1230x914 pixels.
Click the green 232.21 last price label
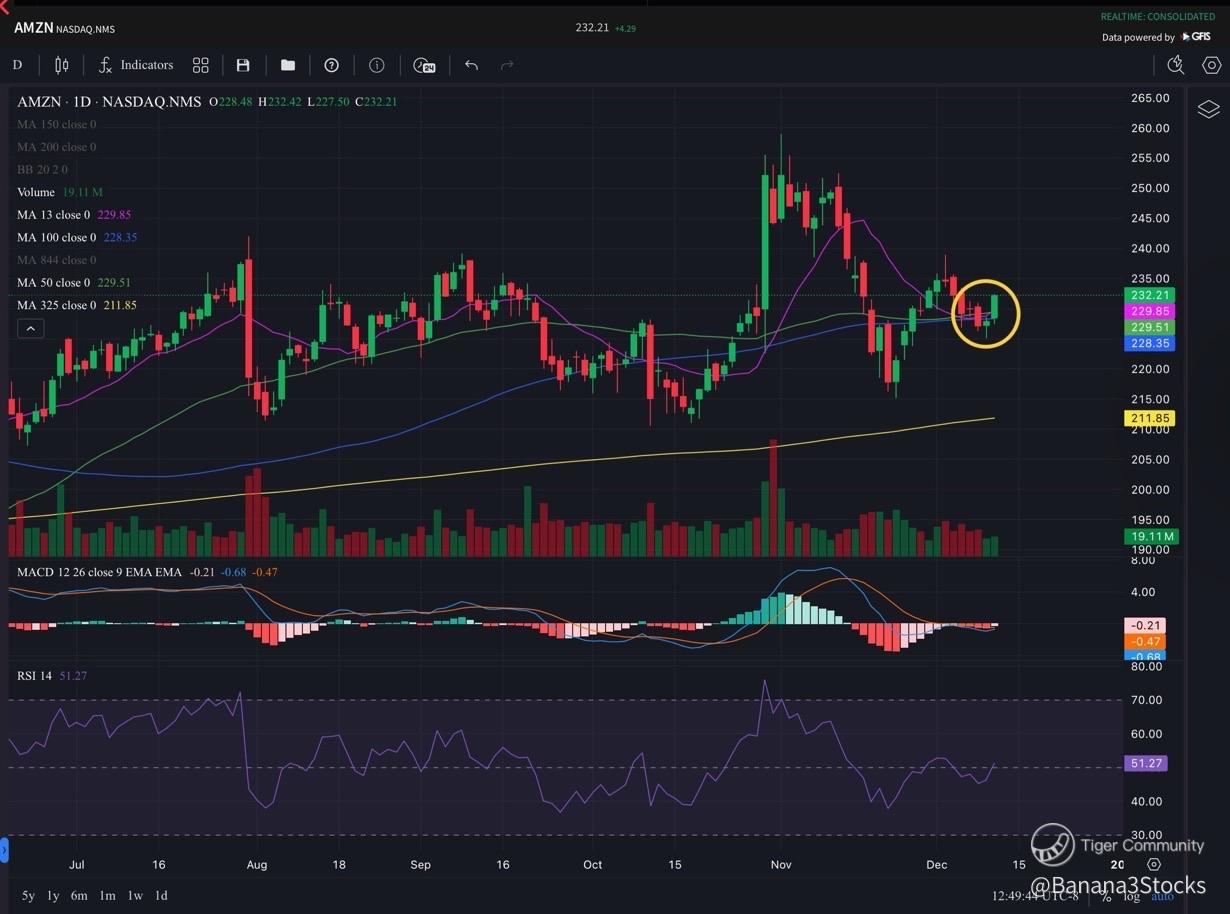1150,295
